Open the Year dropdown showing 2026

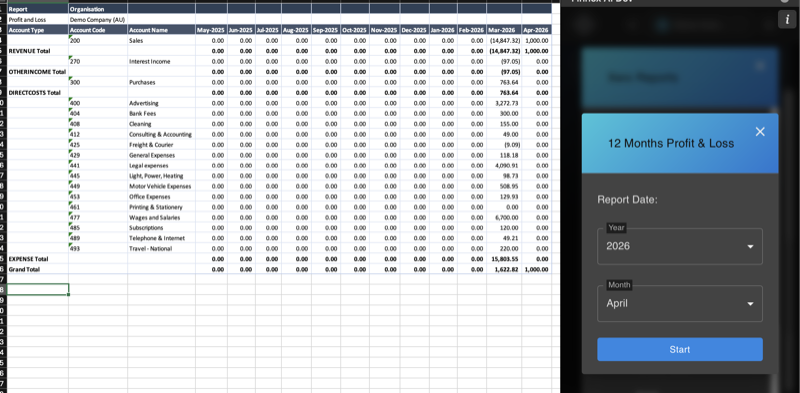point(680,246)
